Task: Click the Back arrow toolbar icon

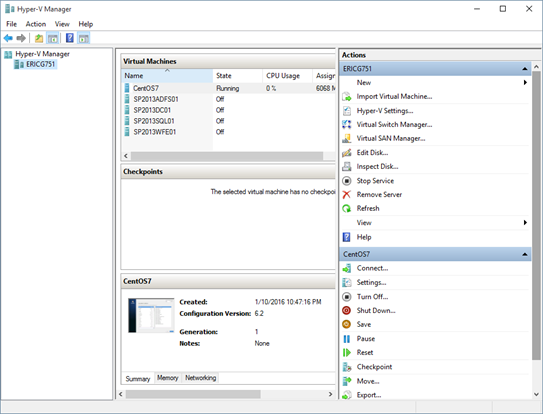Action: [8, 38]
